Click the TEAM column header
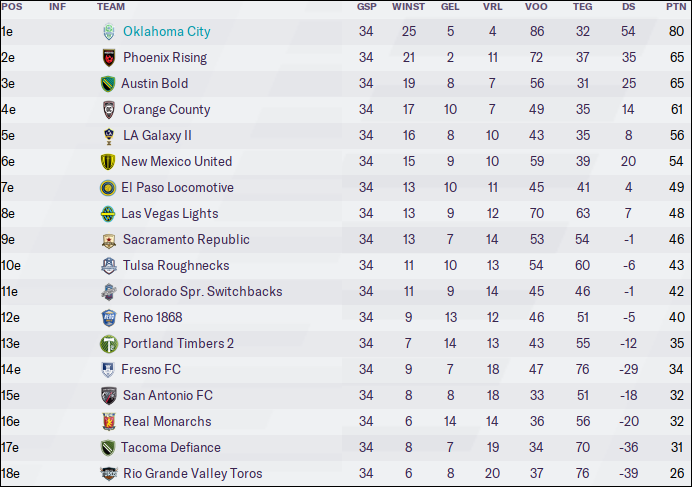The image size is (692, 487). click(111, 7)
